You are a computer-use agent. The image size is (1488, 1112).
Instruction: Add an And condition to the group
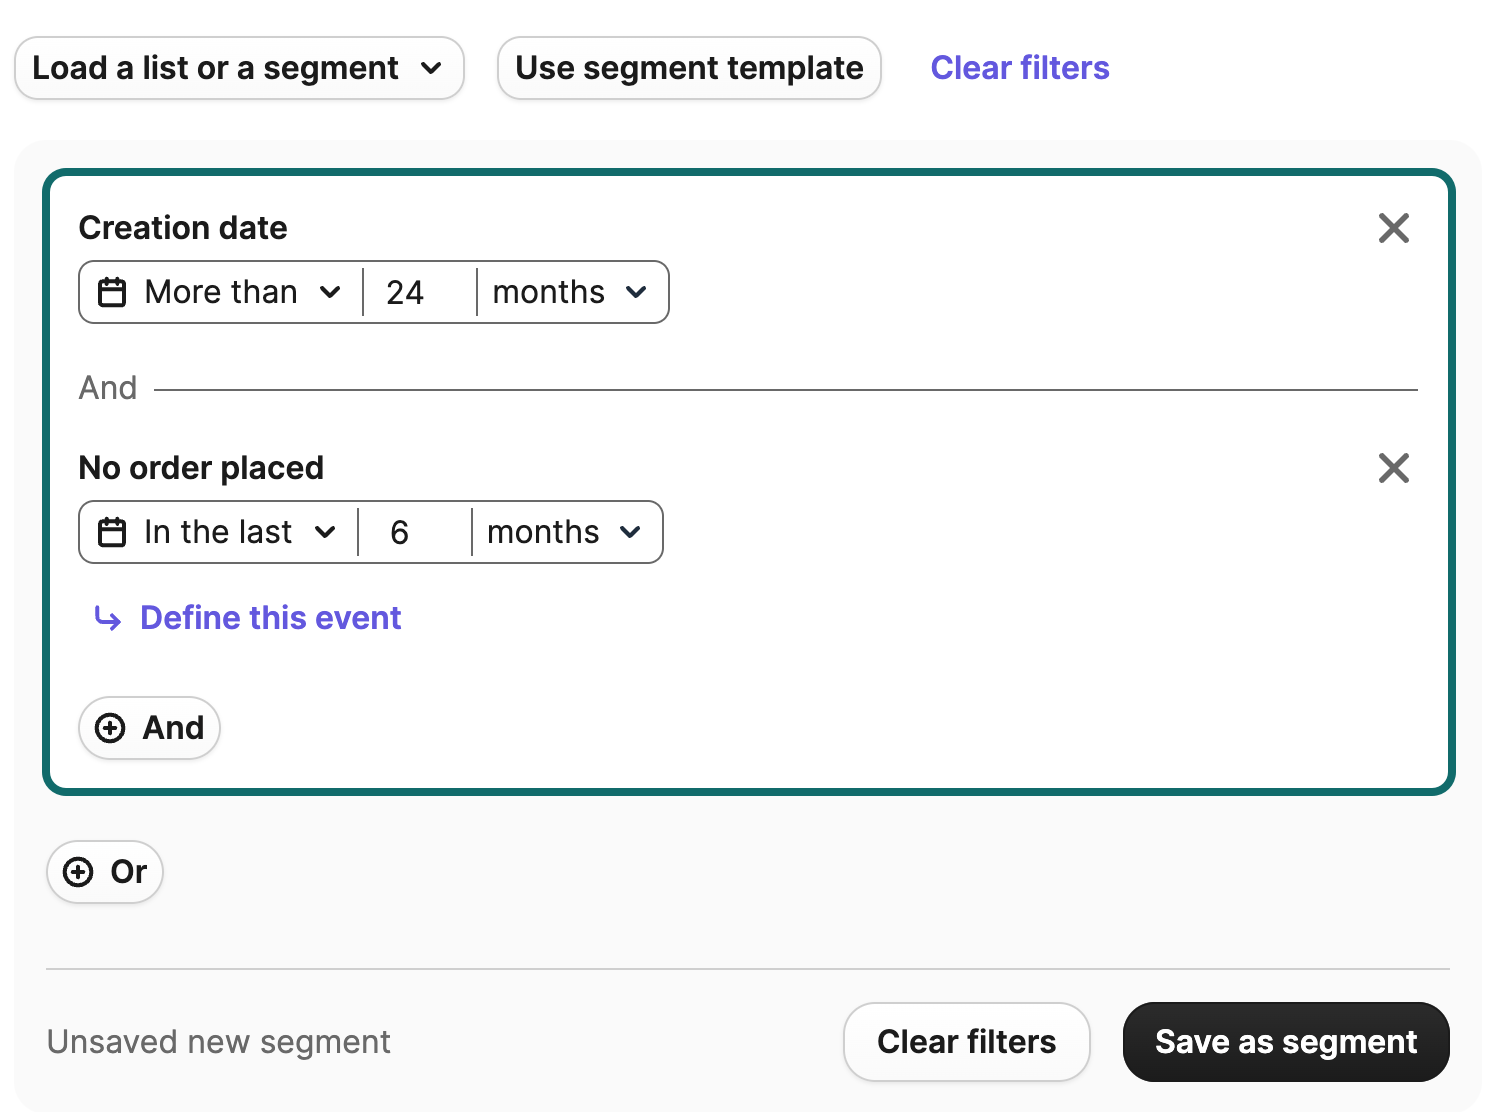pos(150,728)
